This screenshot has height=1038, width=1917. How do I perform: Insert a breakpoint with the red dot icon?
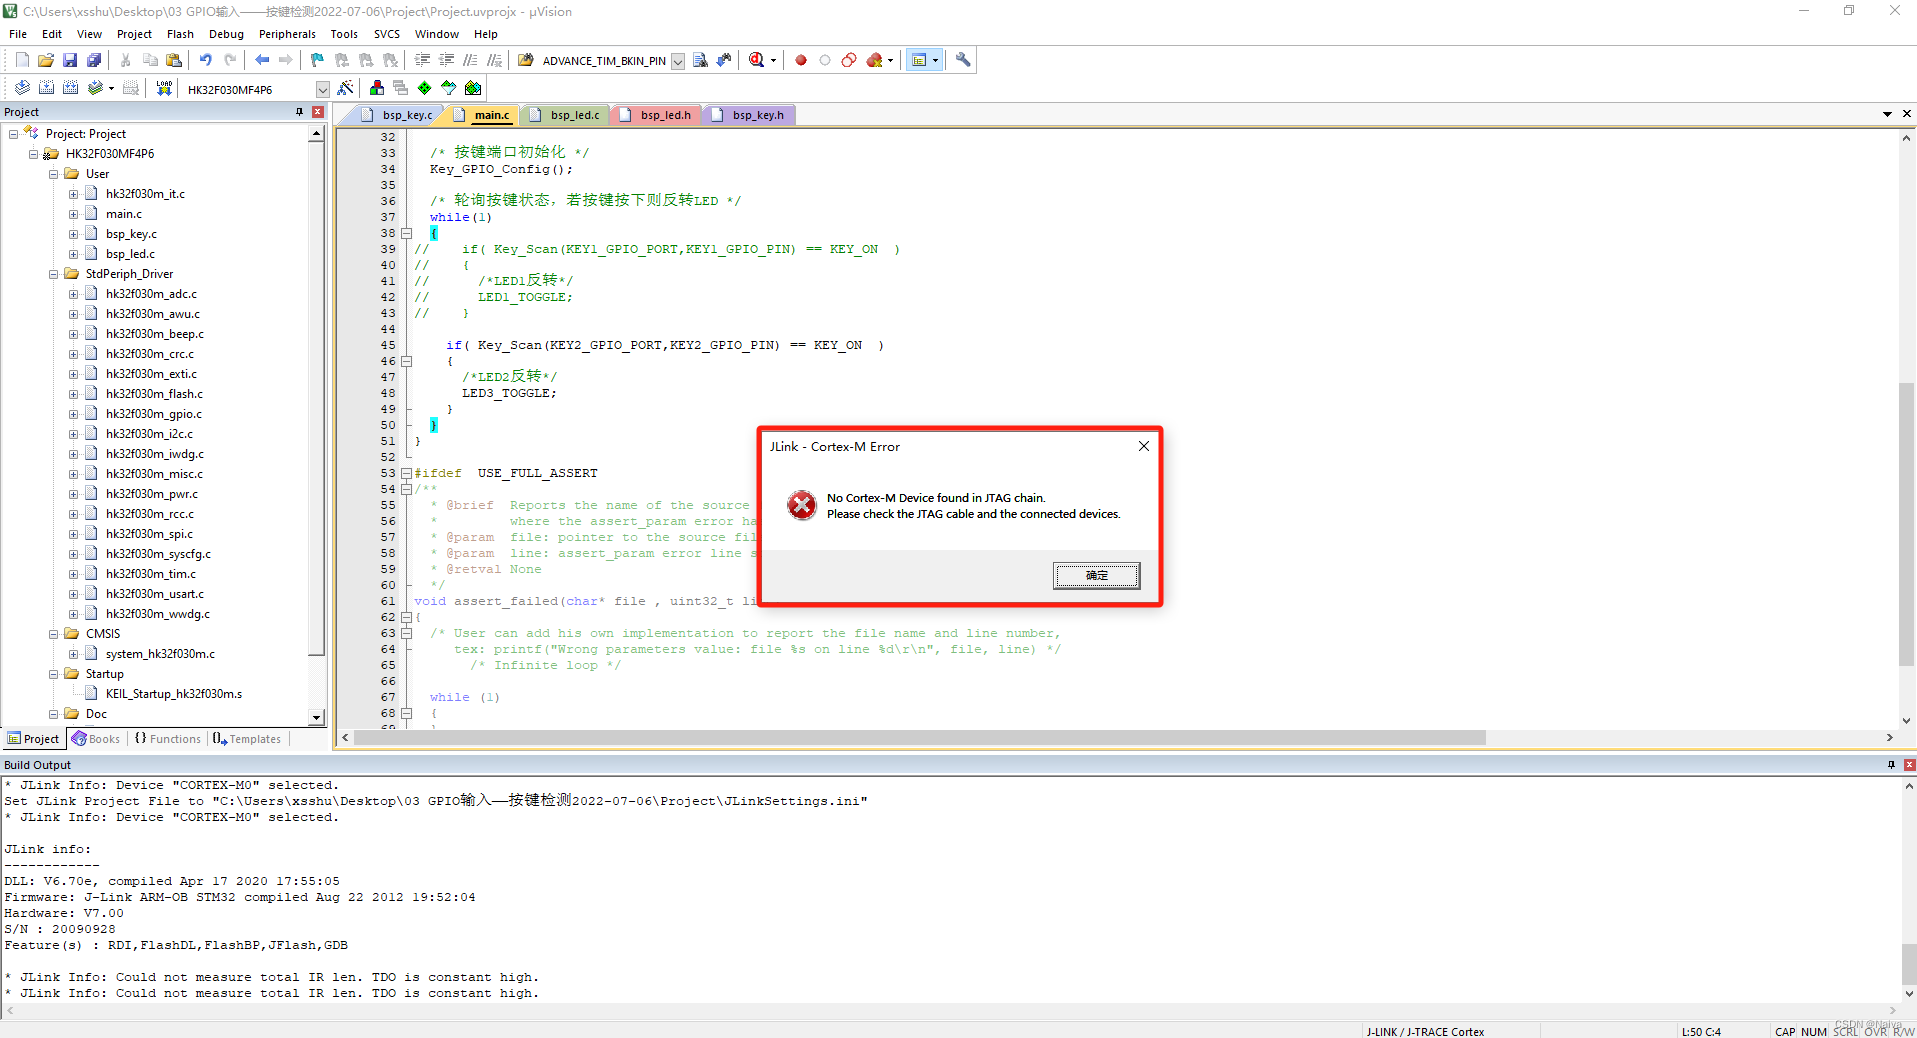[x=800, y=60]
